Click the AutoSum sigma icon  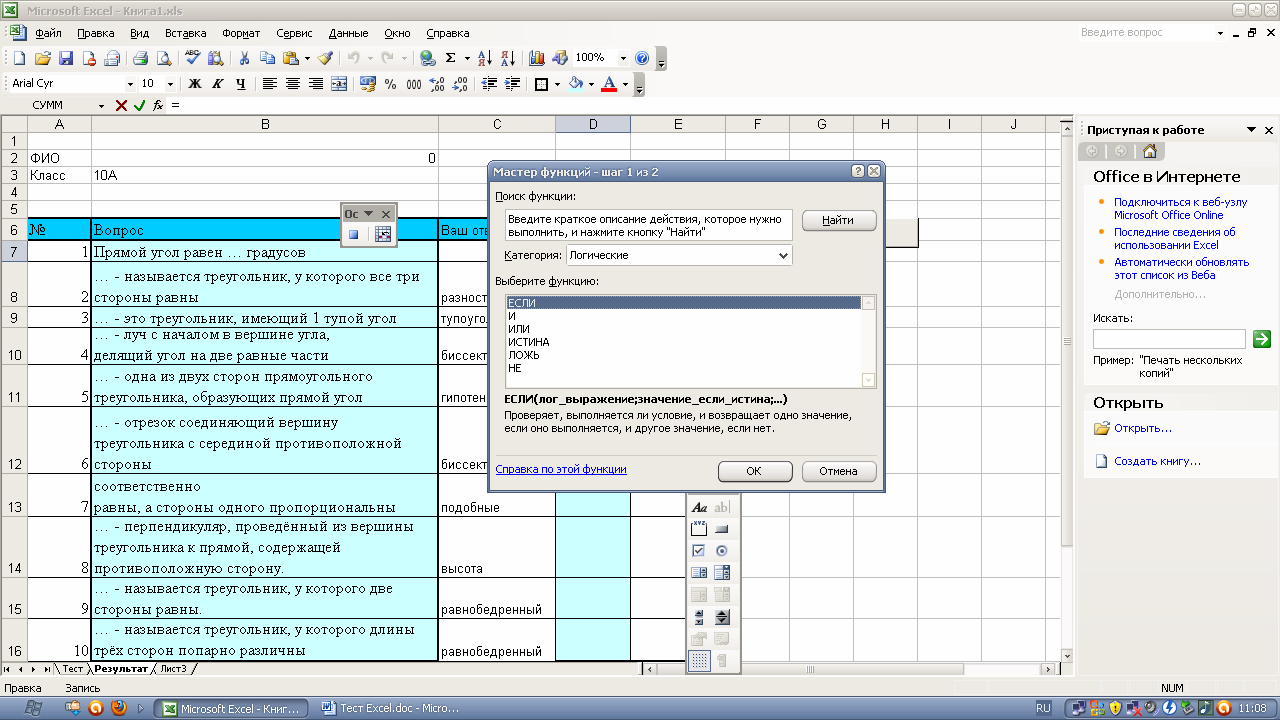pos(451,58)
